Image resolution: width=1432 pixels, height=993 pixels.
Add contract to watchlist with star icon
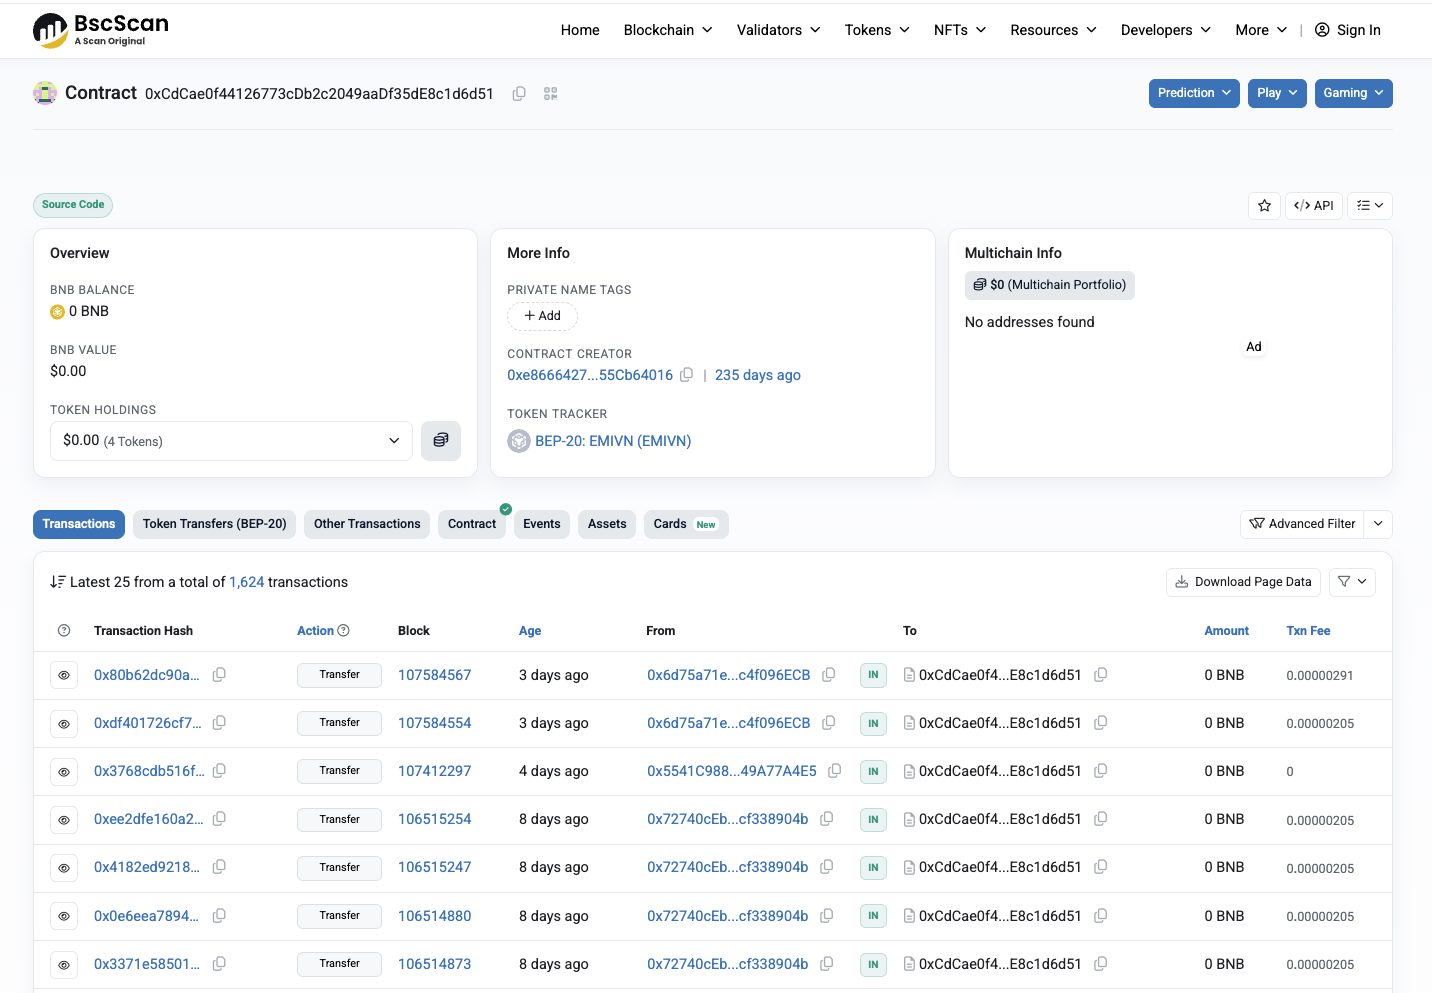pyautogui.click(x=1264, y=206)
